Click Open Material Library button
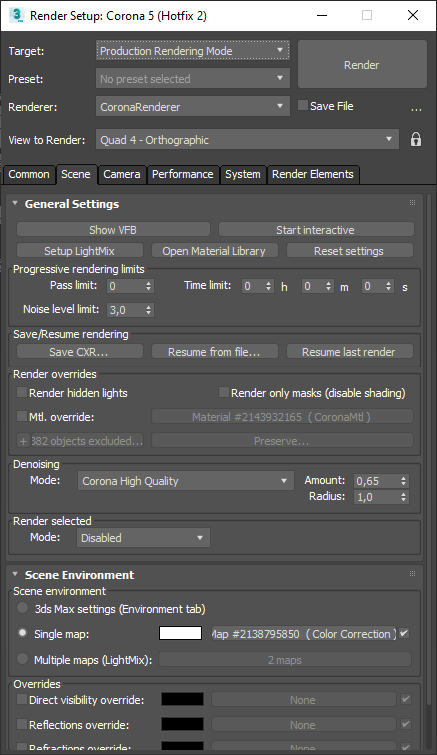The width and height of the screenshot is (437, 755). pyautogui.click(x=215, y=250)
